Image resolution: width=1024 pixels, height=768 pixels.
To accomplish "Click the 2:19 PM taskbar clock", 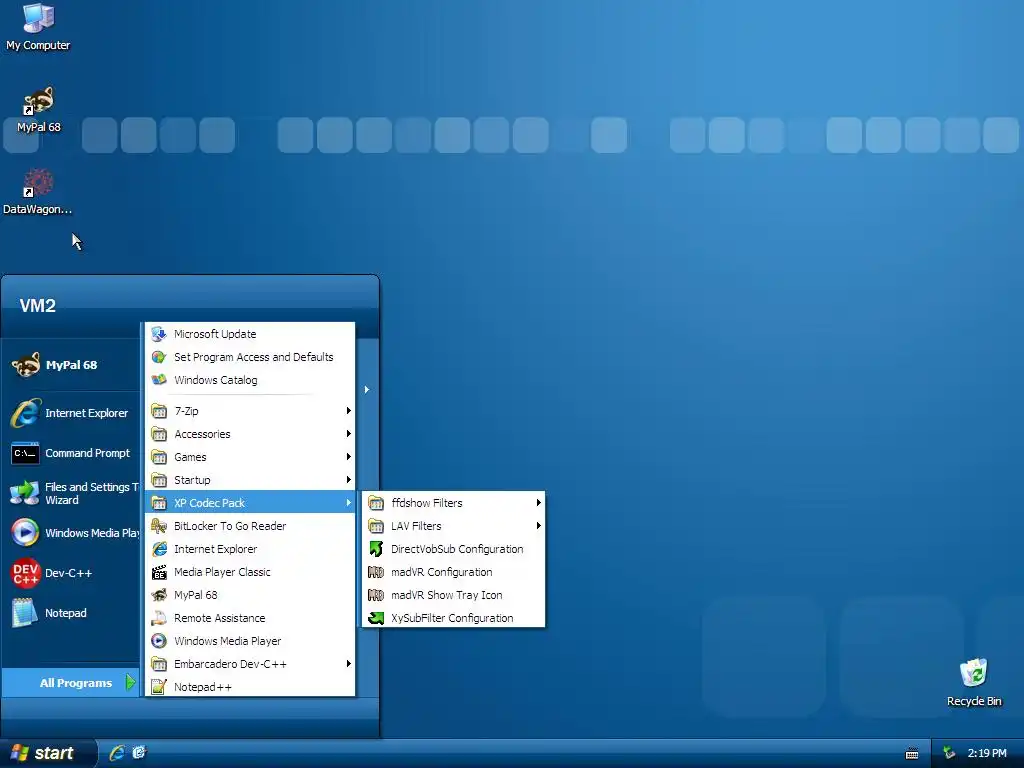I will tap(987, 753).
